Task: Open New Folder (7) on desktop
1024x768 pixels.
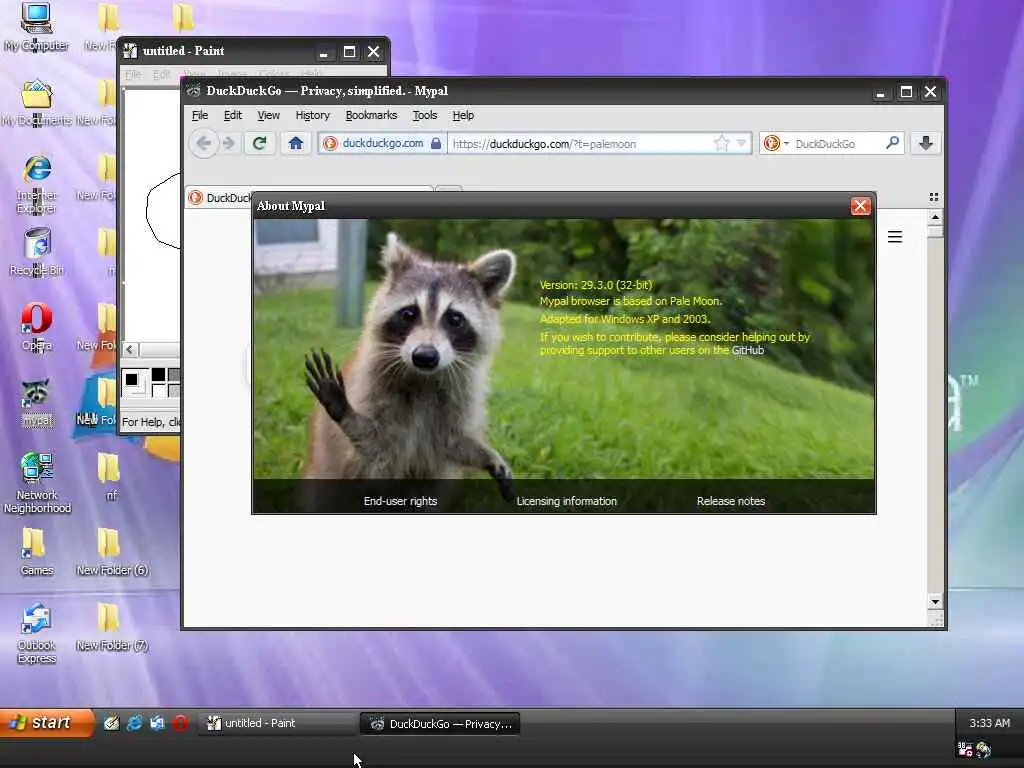Action: coord(112,628)
